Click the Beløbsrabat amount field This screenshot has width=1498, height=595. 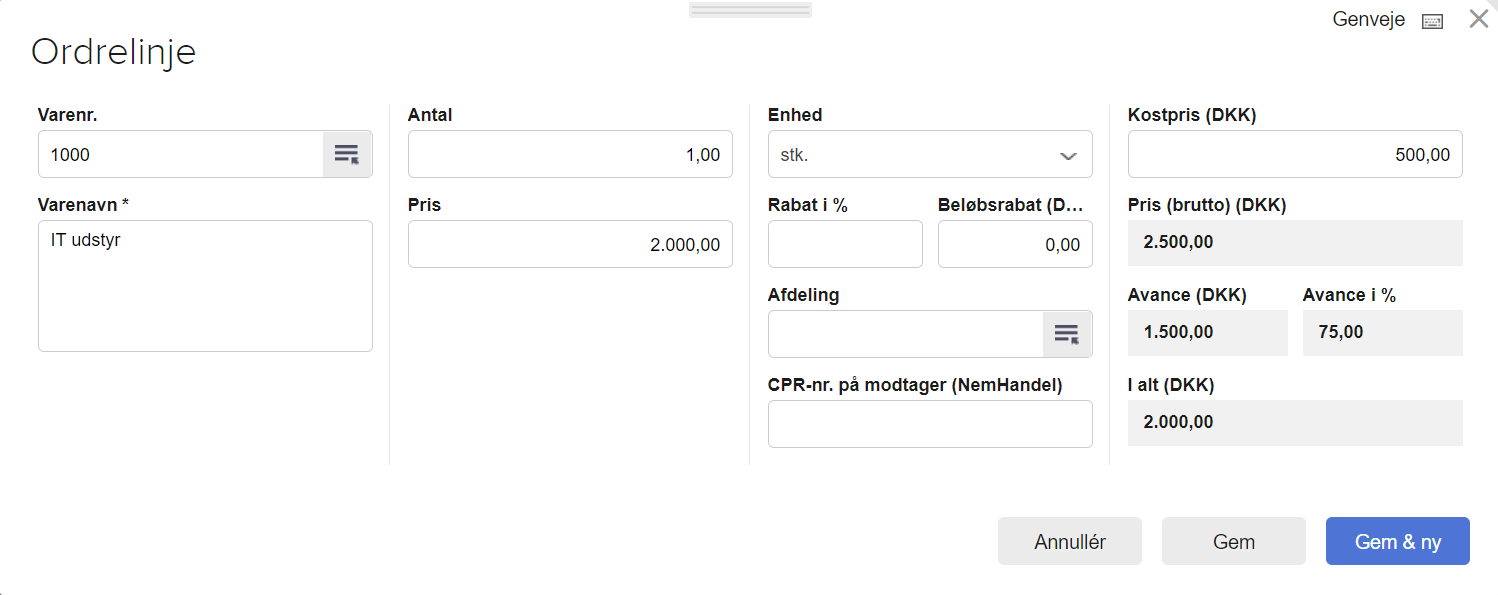click(1014, 244)
